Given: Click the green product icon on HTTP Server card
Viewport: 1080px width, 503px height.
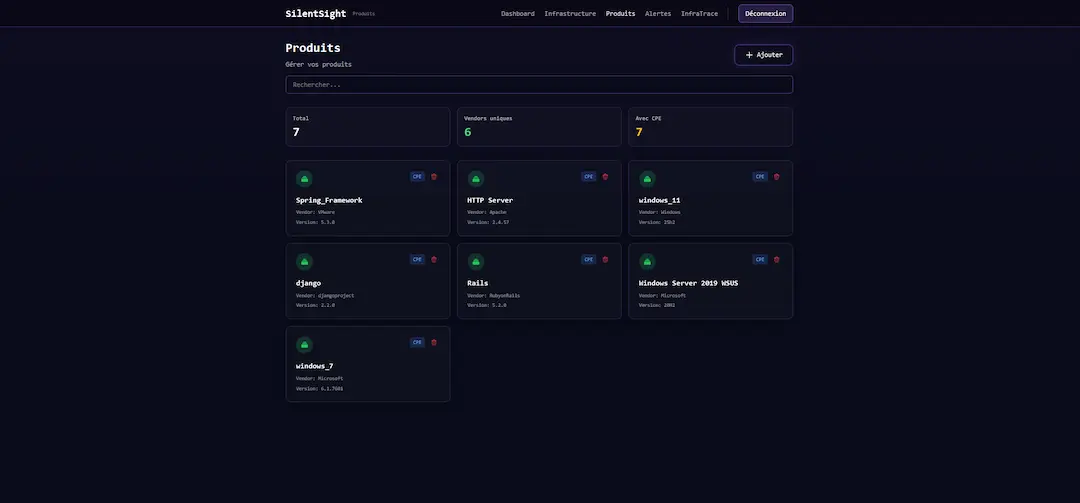Looking at the screenshot, I should coord(476,179).
